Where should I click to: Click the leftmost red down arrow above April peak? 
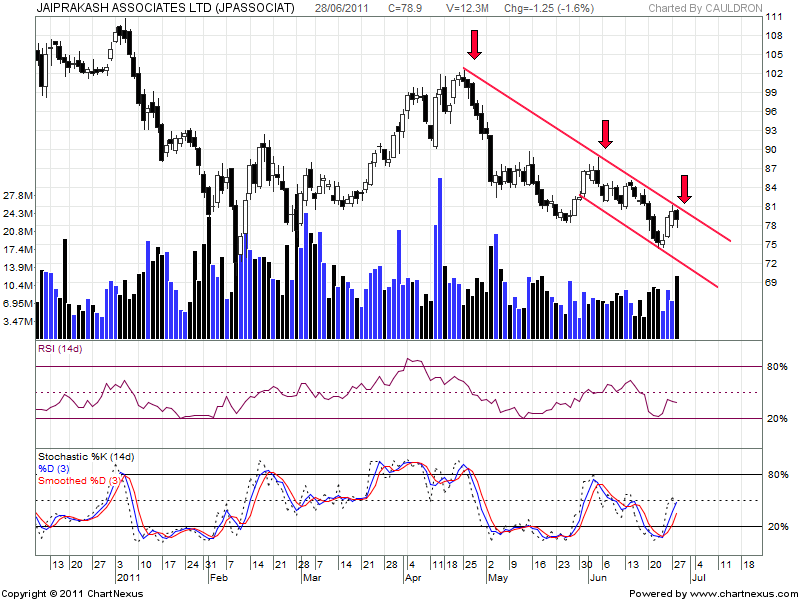(474, 43)
